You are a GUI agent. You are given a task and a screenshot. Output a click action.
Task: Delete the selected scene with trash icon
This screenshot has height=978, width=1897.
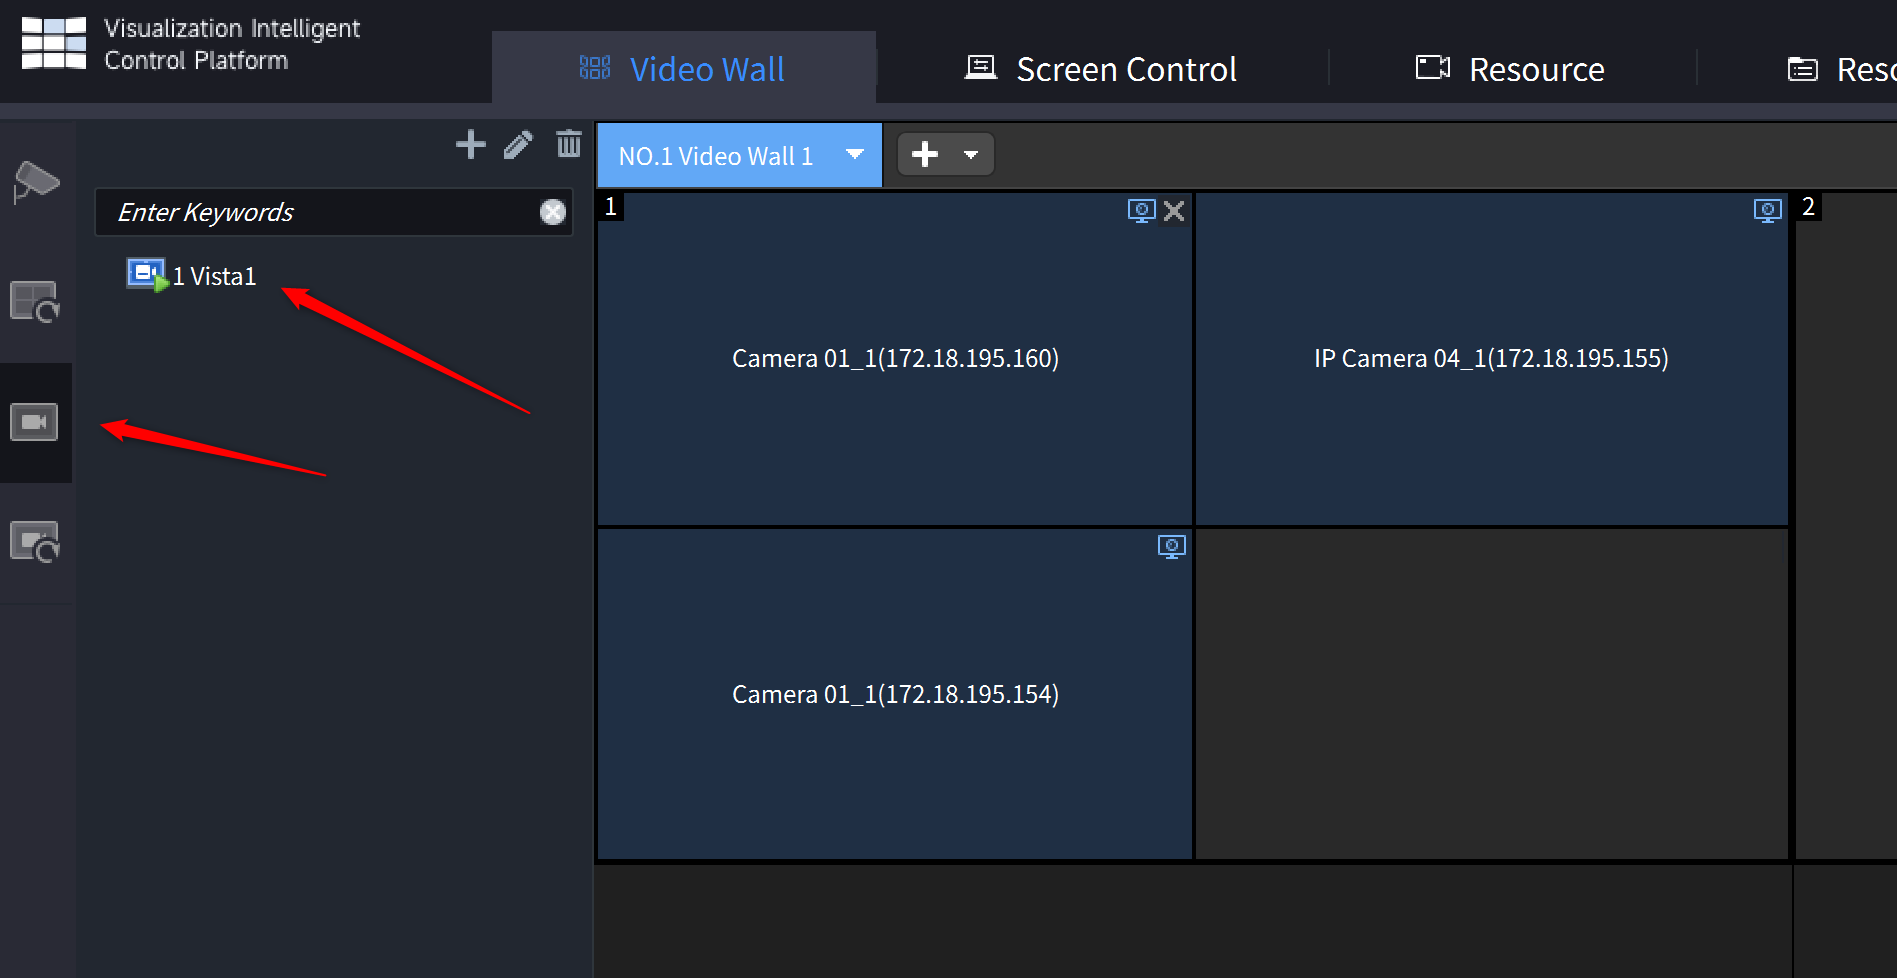click(569, 144)
